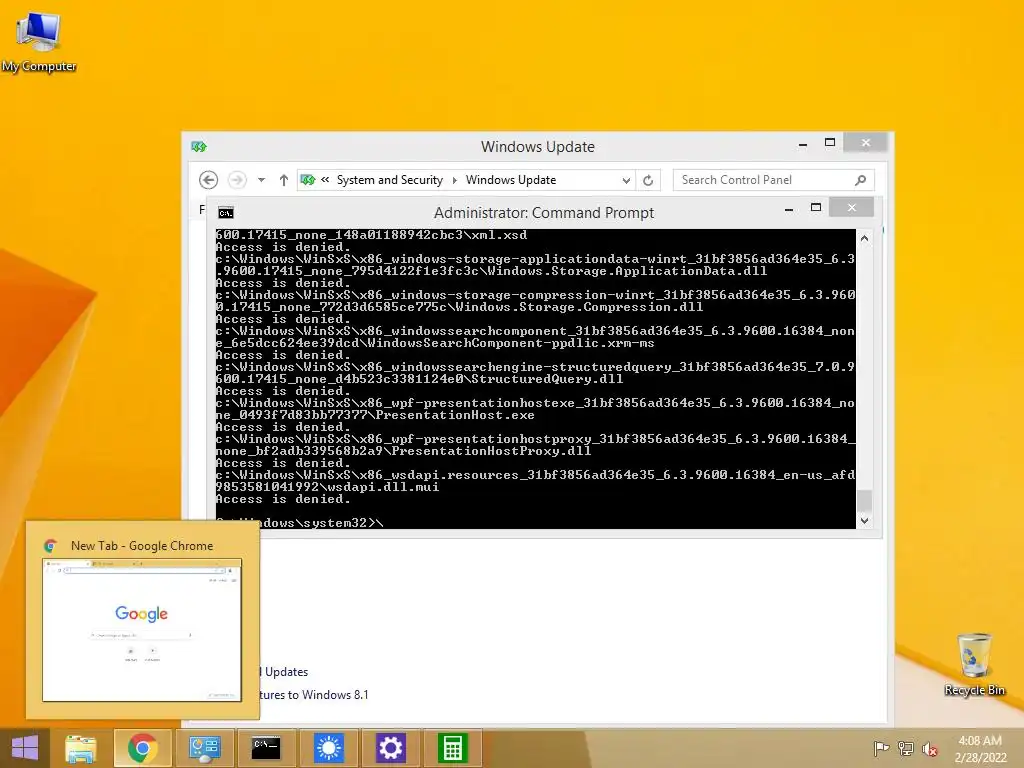Screen dimensions: 1024x768
Task: Minimize the Windows Update window
Action: tap(803, 144)
